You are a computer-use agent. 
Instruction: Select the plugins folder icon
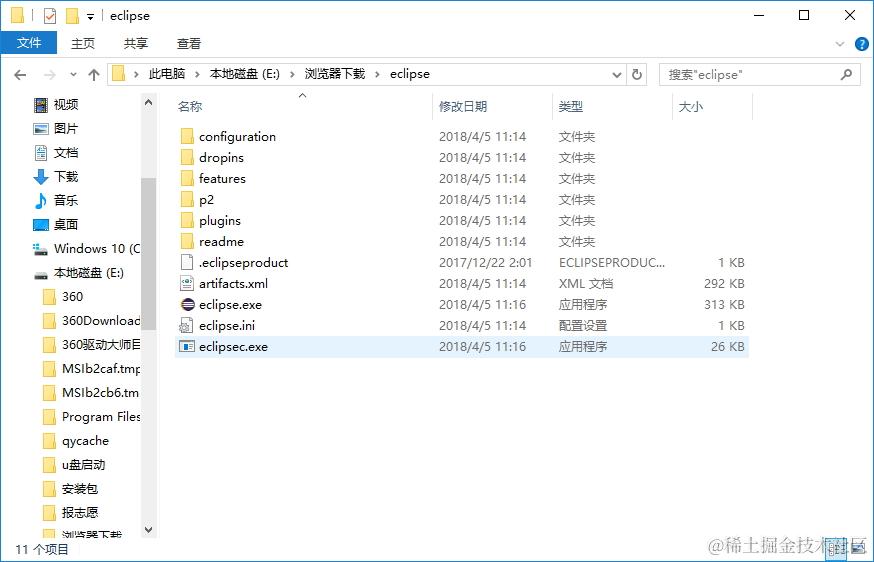click(187, 221)
